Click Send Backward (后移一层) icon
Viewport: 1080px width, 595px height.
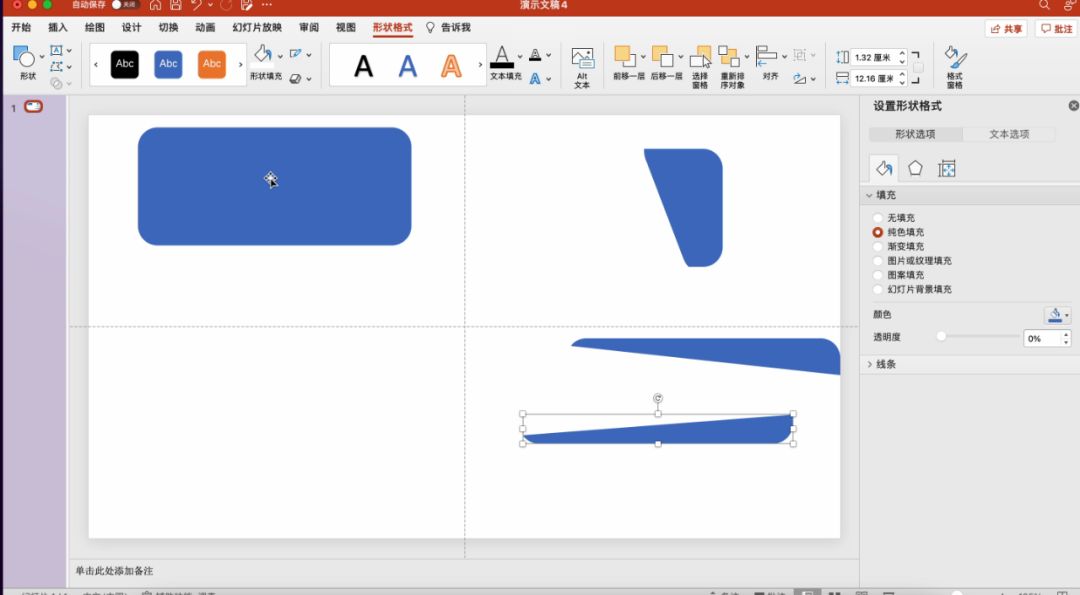tap(662, 56)
